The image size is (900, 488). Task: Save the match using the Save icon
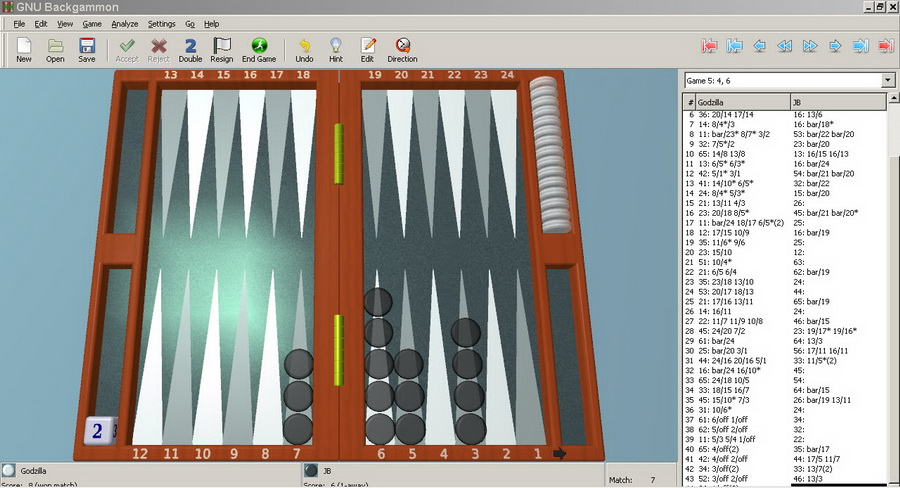pyautogui.click(x=87, y=50)
